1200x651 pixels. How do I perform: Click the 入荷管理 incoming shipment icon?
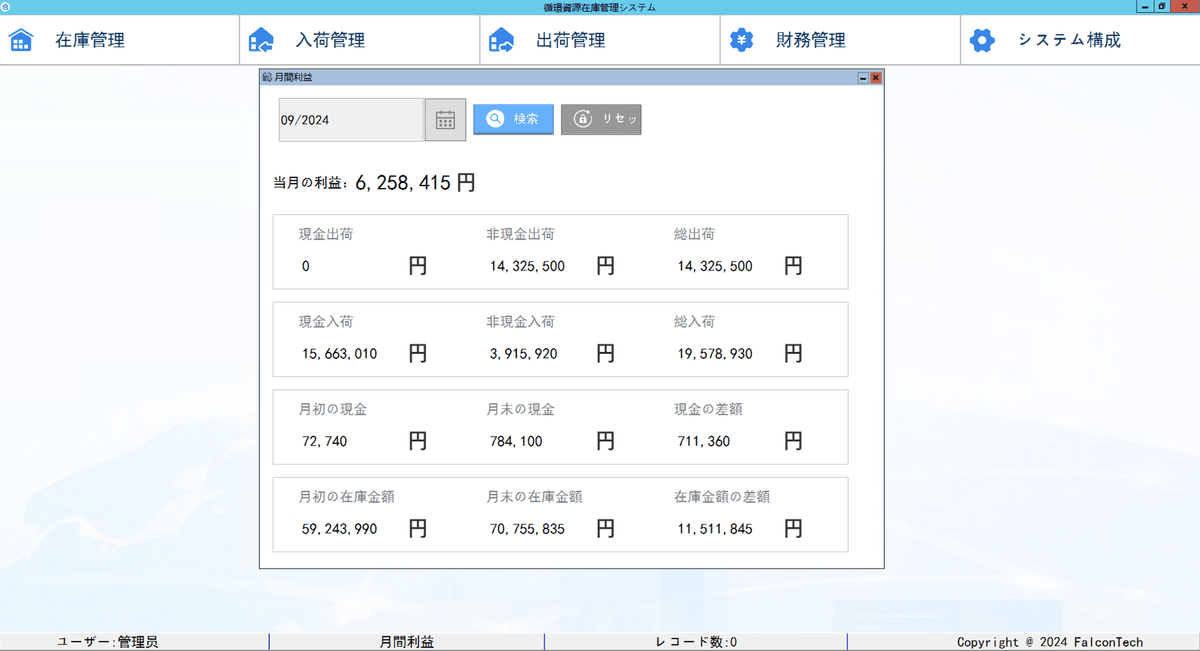pos(261,41)
